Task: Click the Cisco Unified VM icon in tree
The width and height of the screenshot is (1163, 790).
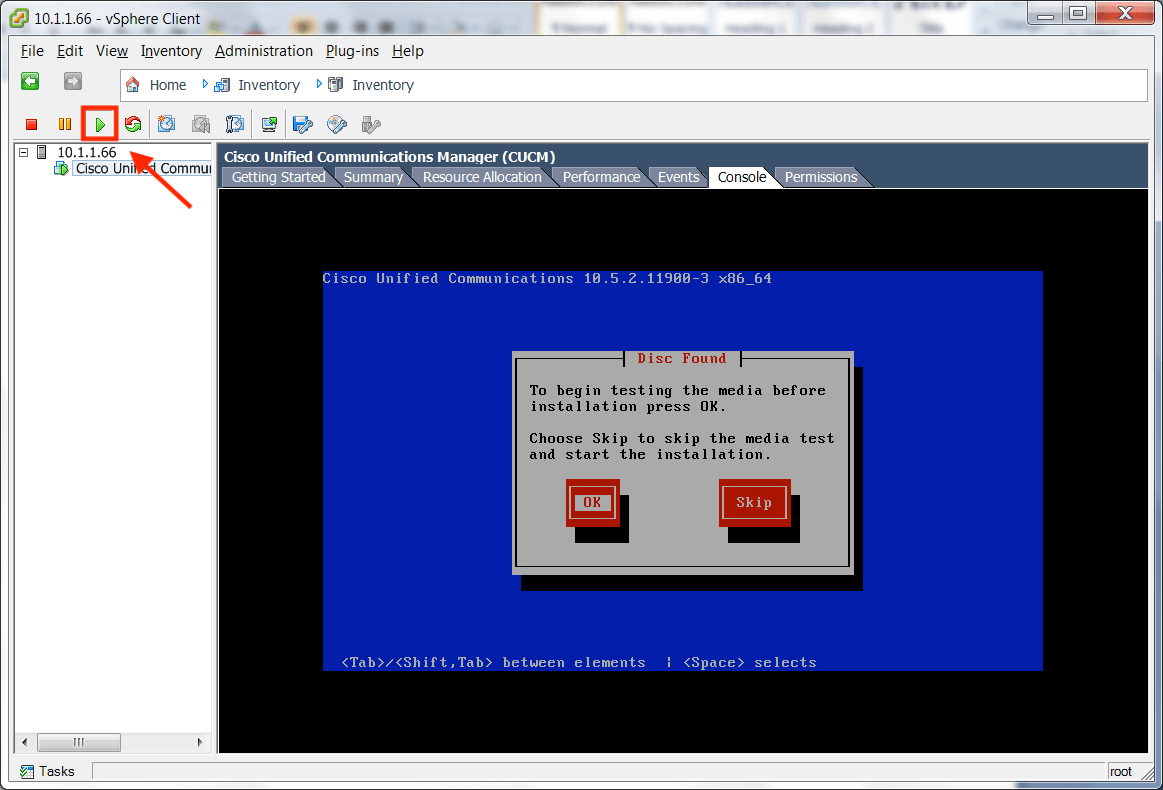Action: pyautogui.click(x=62, y=168)
